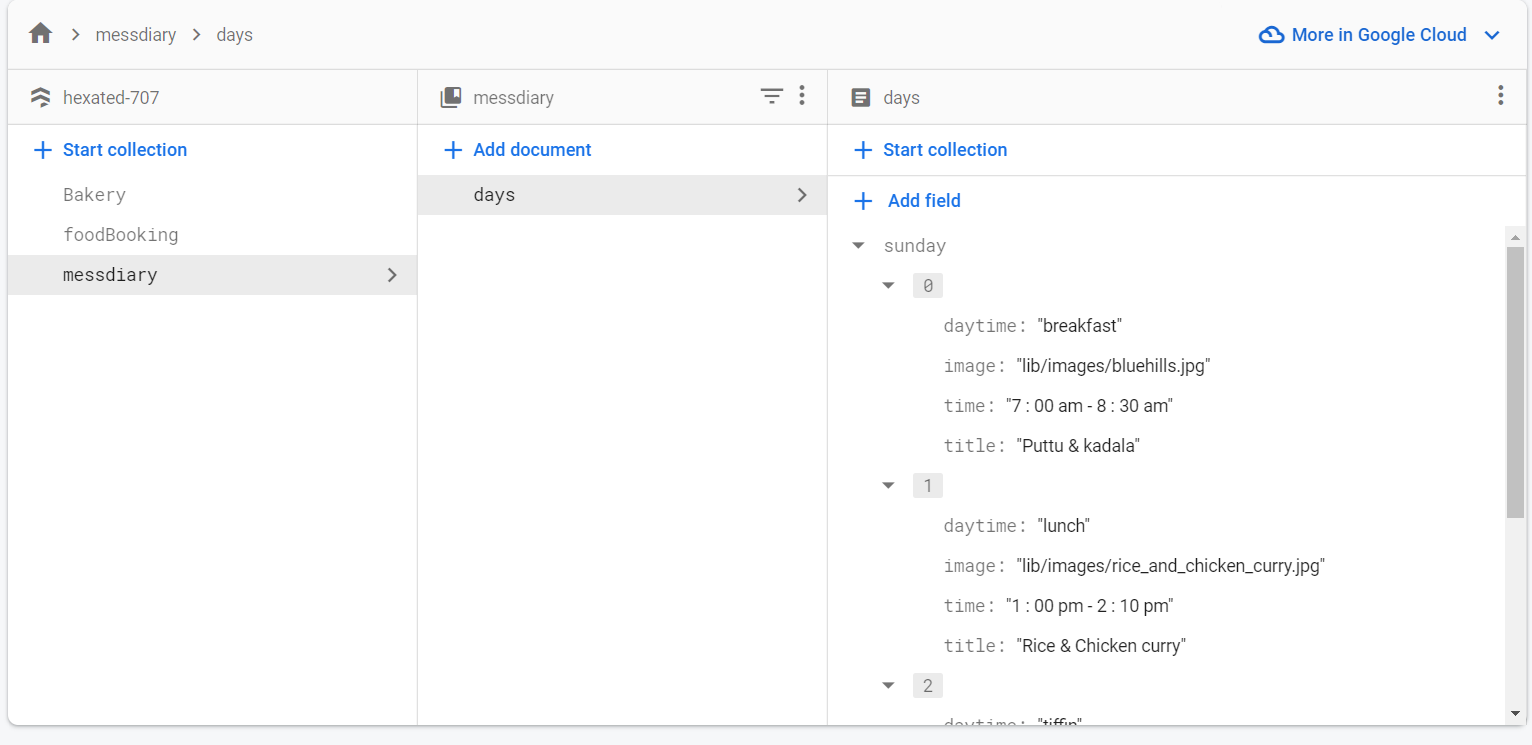
Task: Click the chevron on messdiary row
Action: click(392, 275)
